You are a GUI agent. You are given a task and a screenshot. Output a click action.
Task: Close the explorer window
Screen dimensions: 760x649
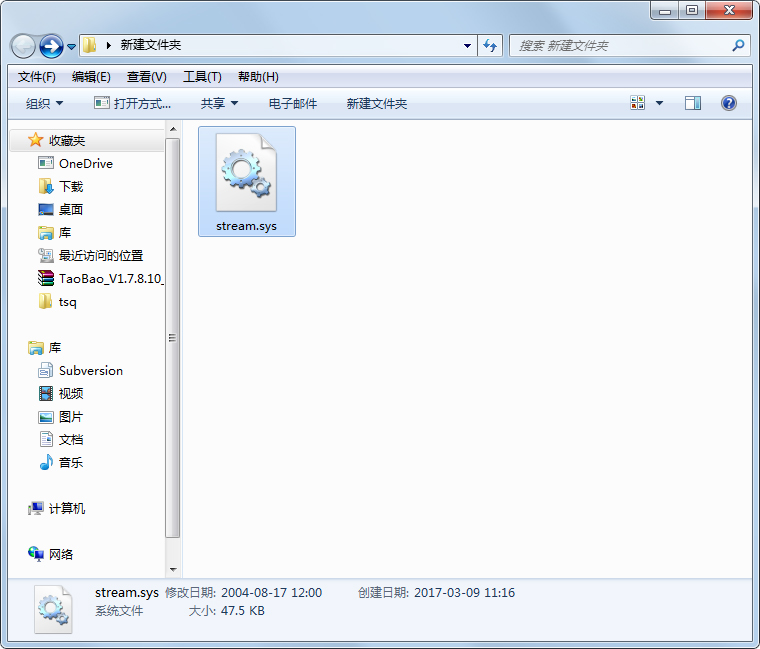pos(729,11)
